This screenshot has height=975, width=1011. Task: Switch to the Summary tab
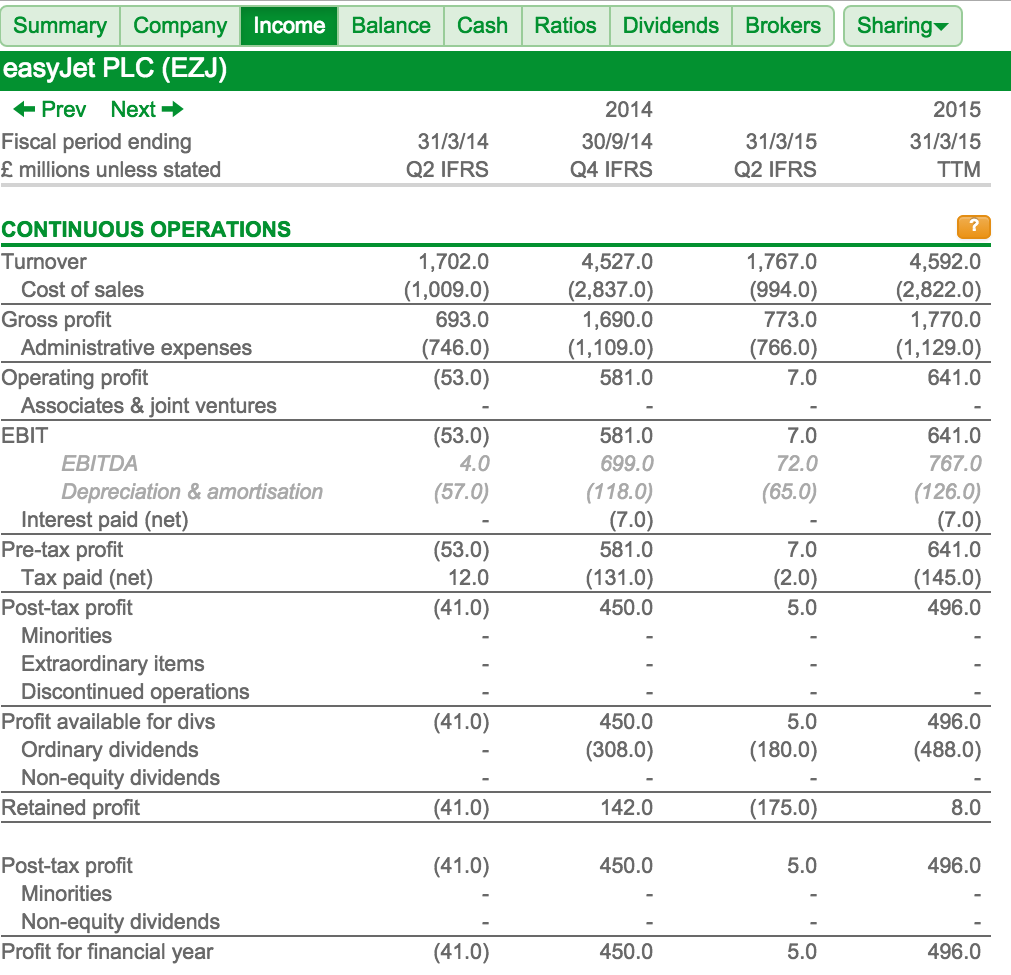point(60,26)
